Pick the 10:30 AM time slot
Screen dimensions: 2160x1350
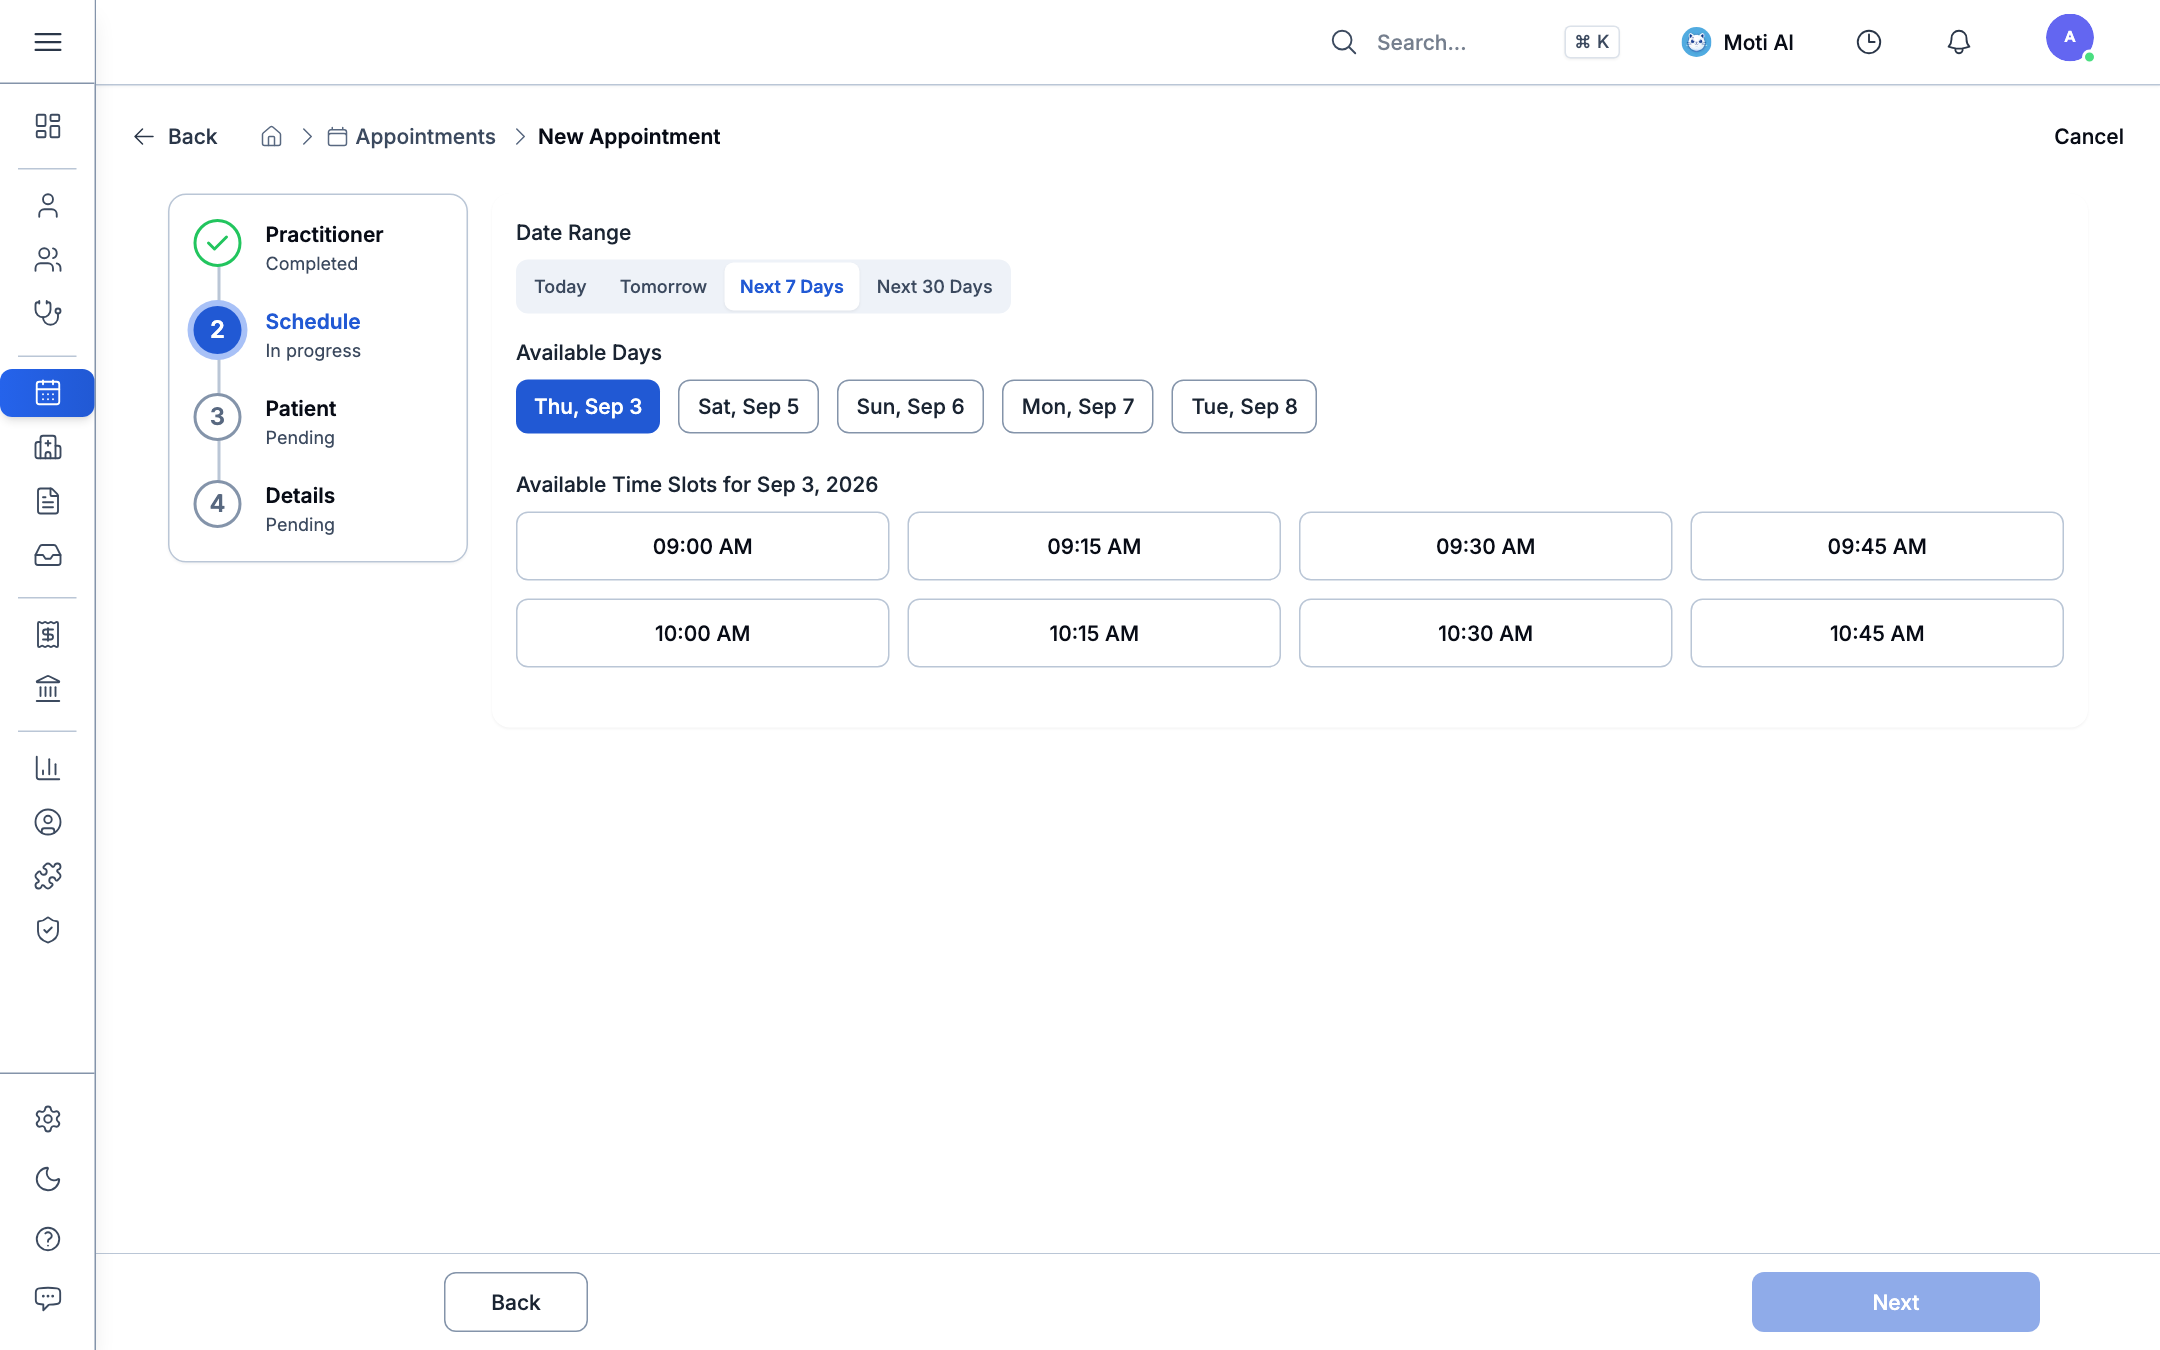point(1485,633)
